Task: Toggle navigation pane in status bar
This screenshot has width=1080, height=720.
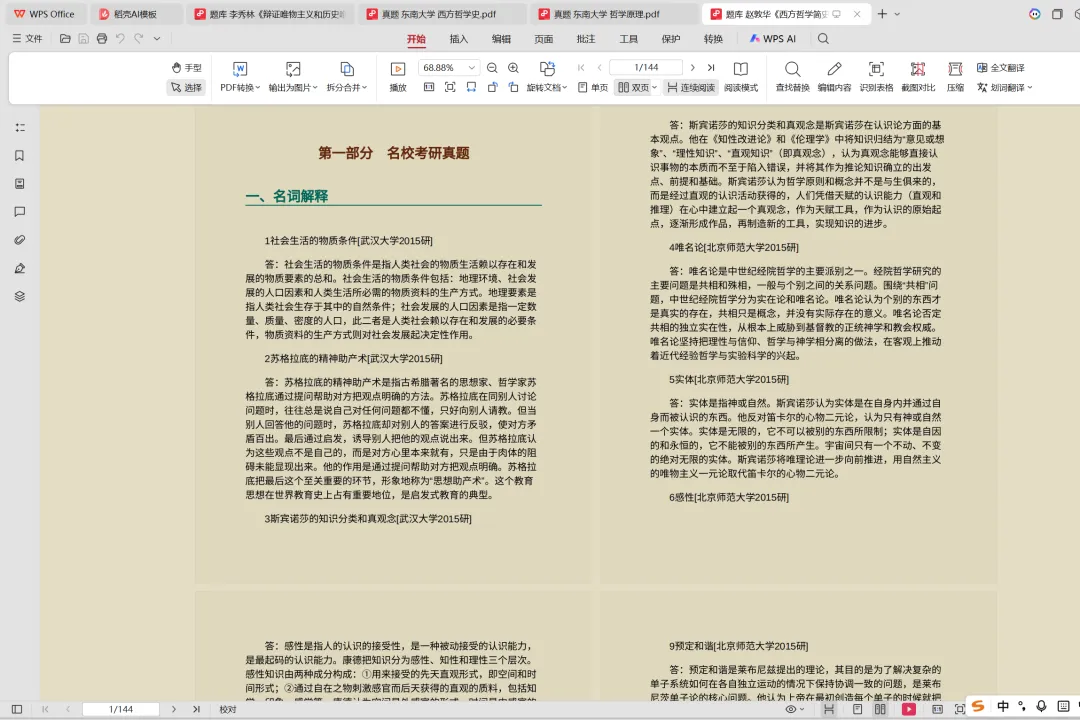Action: (x=17, y=709)
